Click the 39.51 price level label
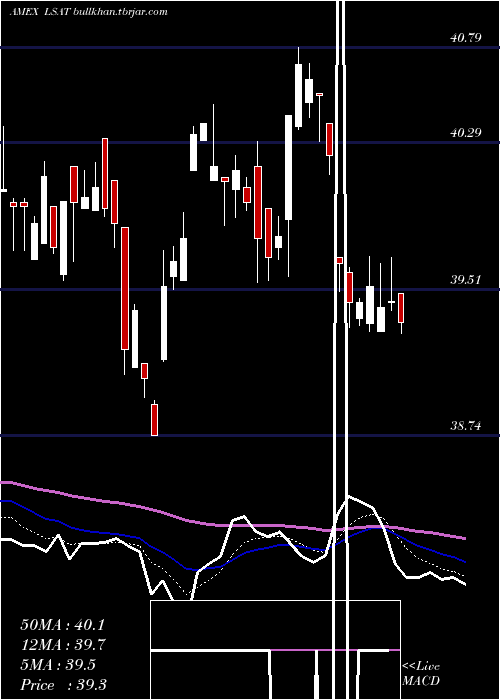The height and width of the screenshot is (700, 500). [x=466, y=280]
